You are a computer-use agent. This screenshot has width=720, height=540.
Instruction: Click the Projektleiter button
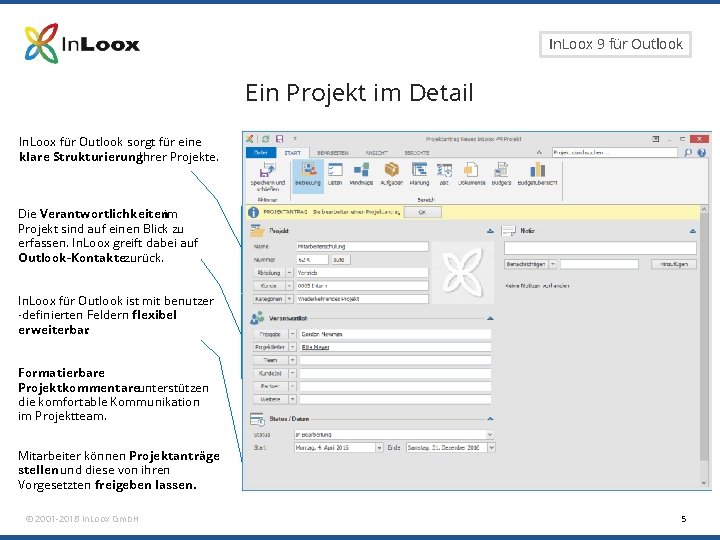pyautogui.click(x=270, y=347)
